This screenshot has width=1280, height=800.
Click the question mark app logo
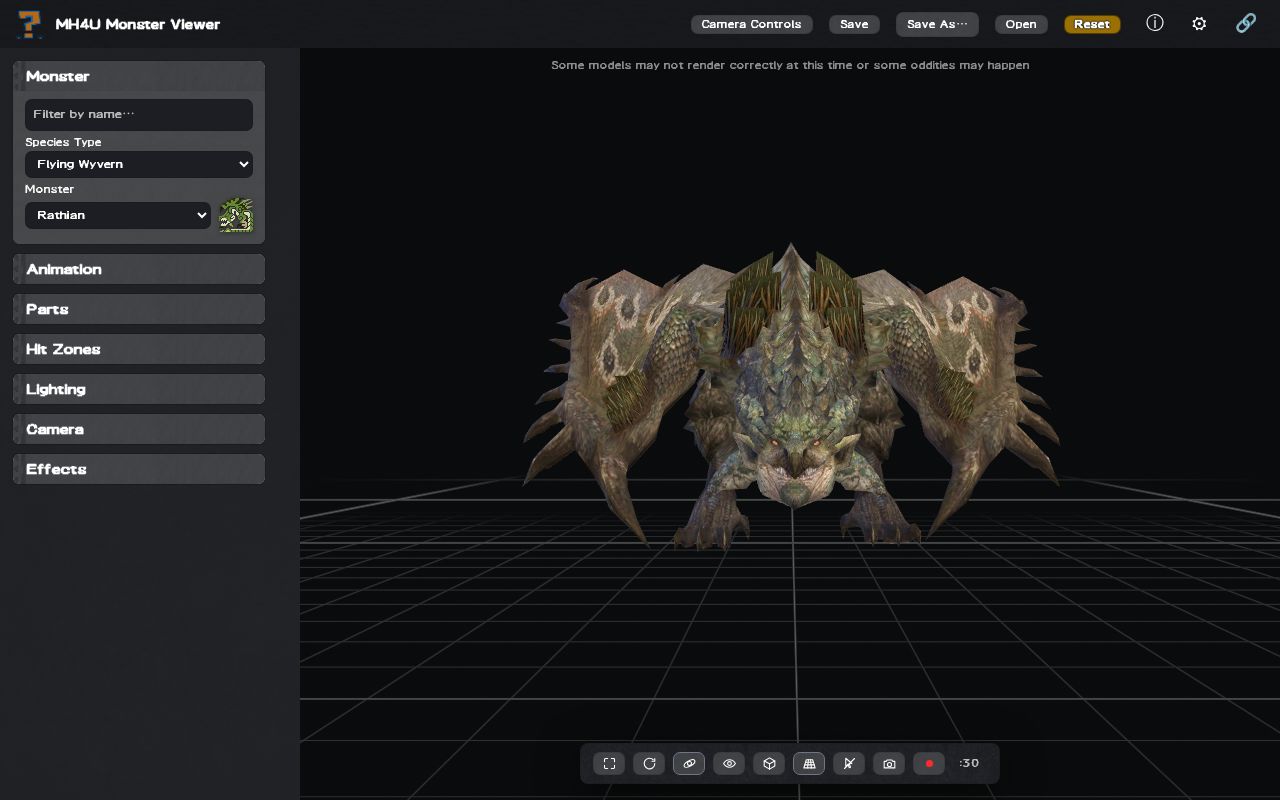pyautogui.click(x=30, y=24)
